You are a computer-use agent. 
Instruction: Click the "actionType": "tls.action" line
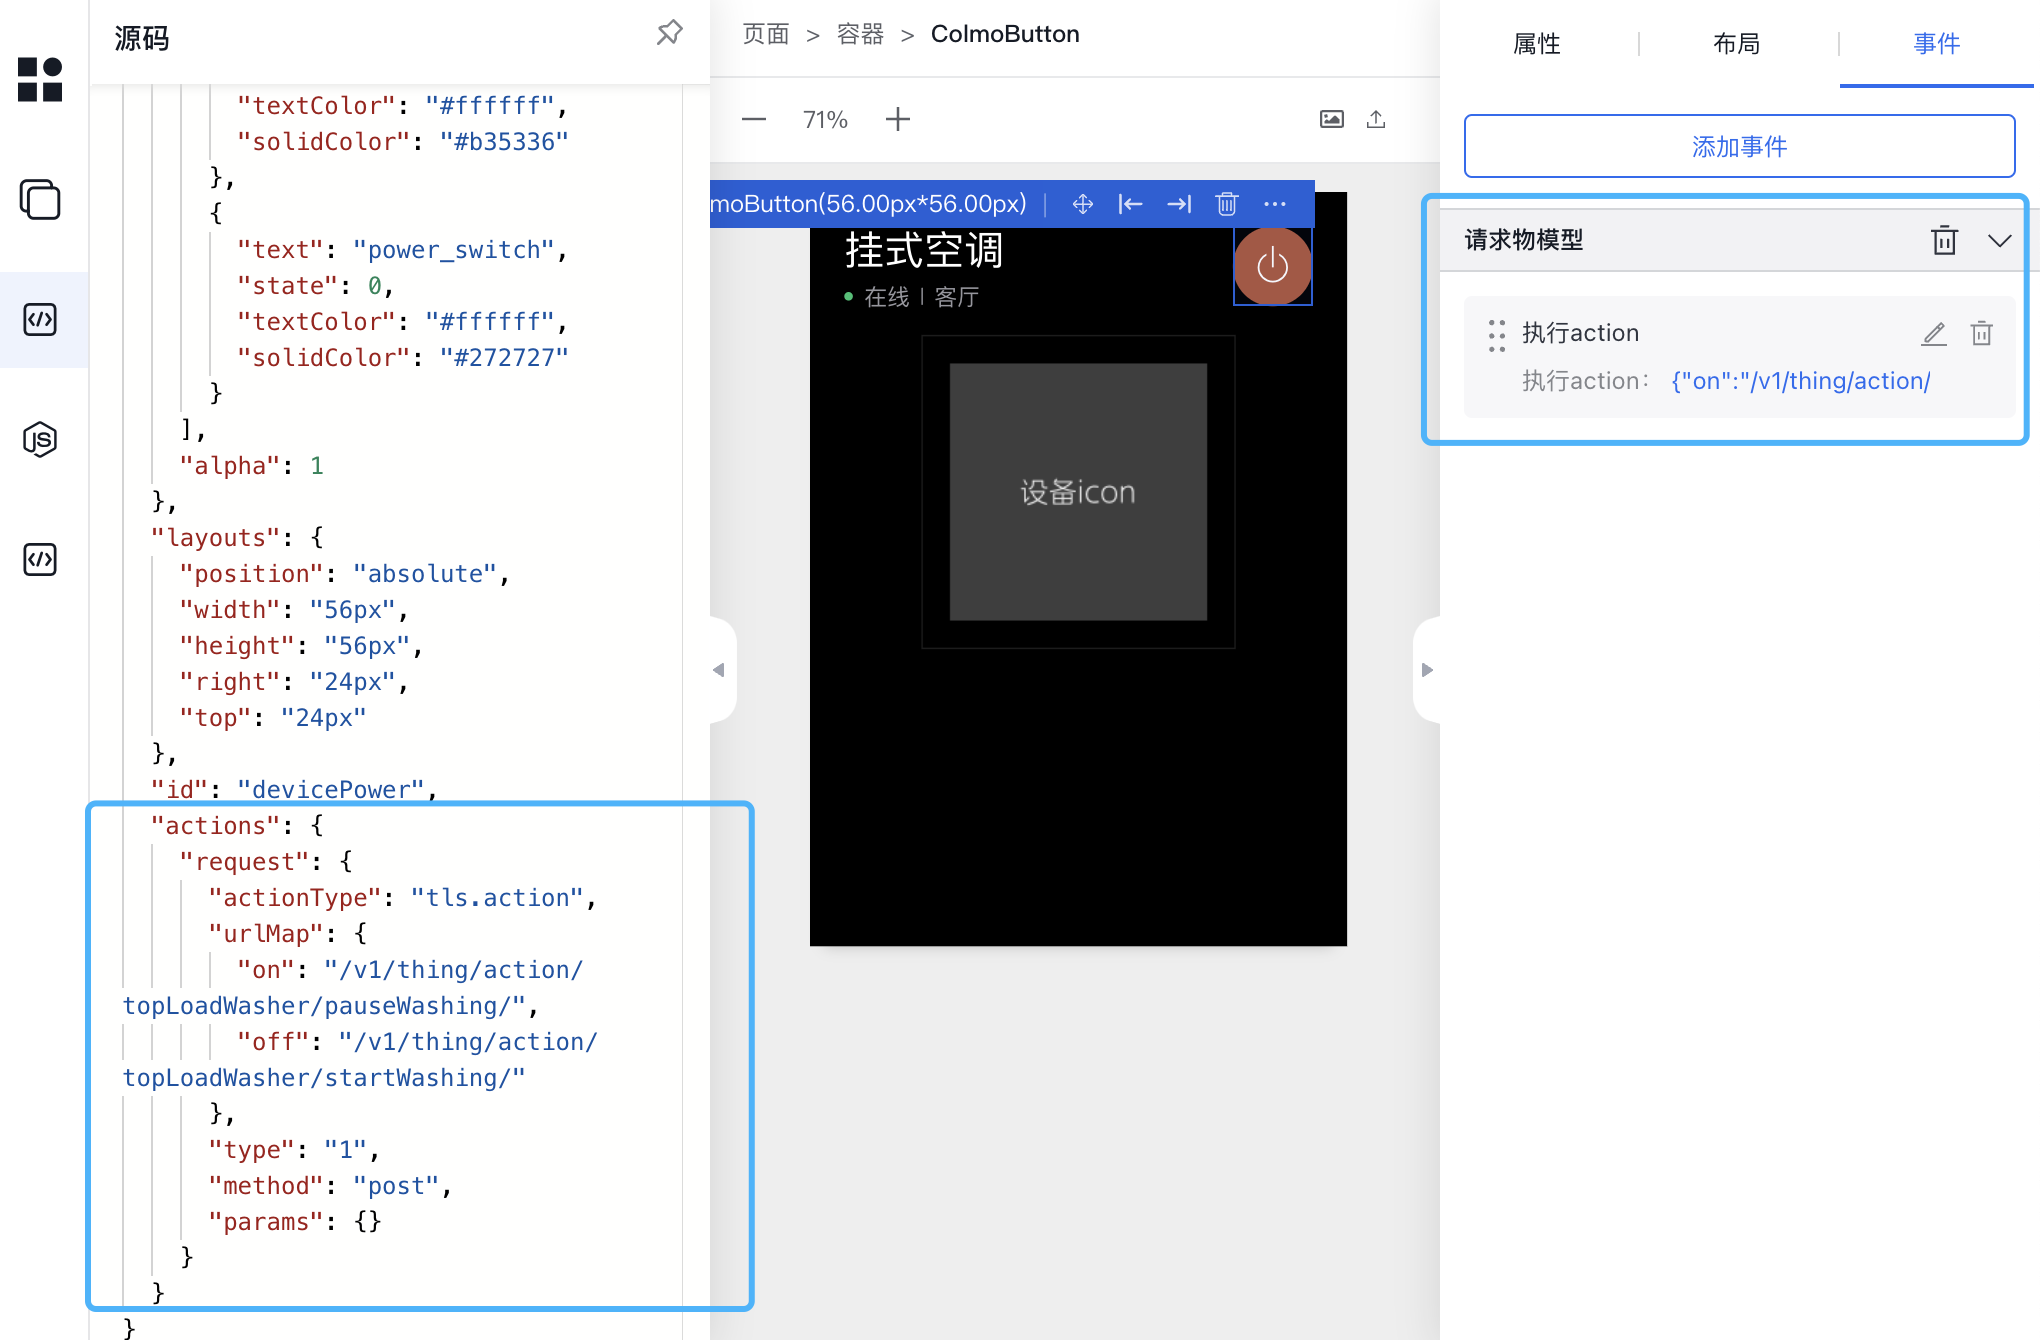point(402,898)
